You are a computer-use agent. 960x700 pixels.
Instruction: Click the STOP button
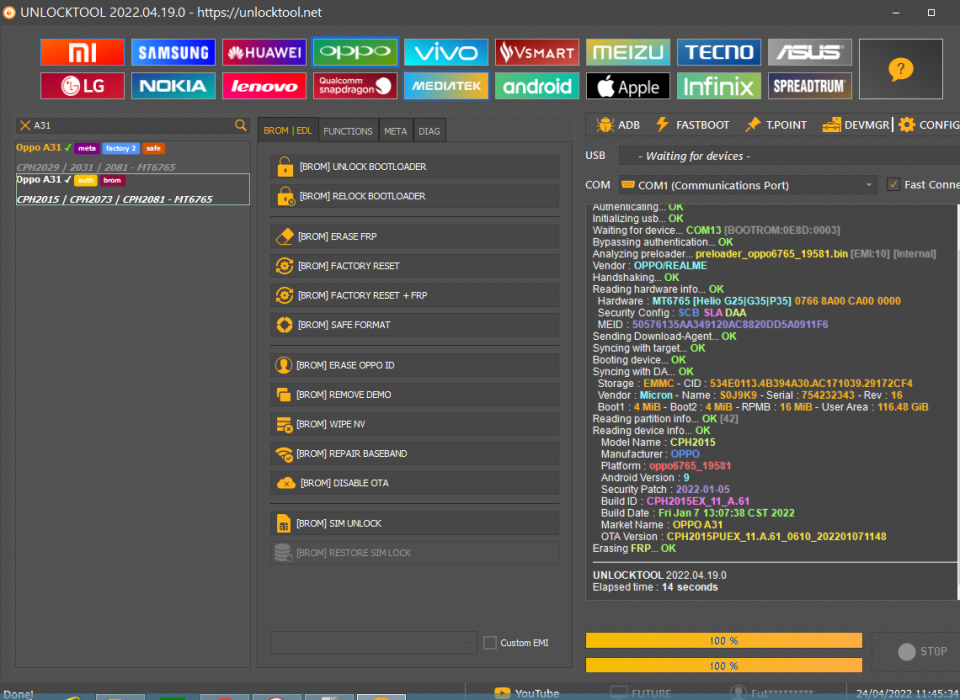click(922, 652)
